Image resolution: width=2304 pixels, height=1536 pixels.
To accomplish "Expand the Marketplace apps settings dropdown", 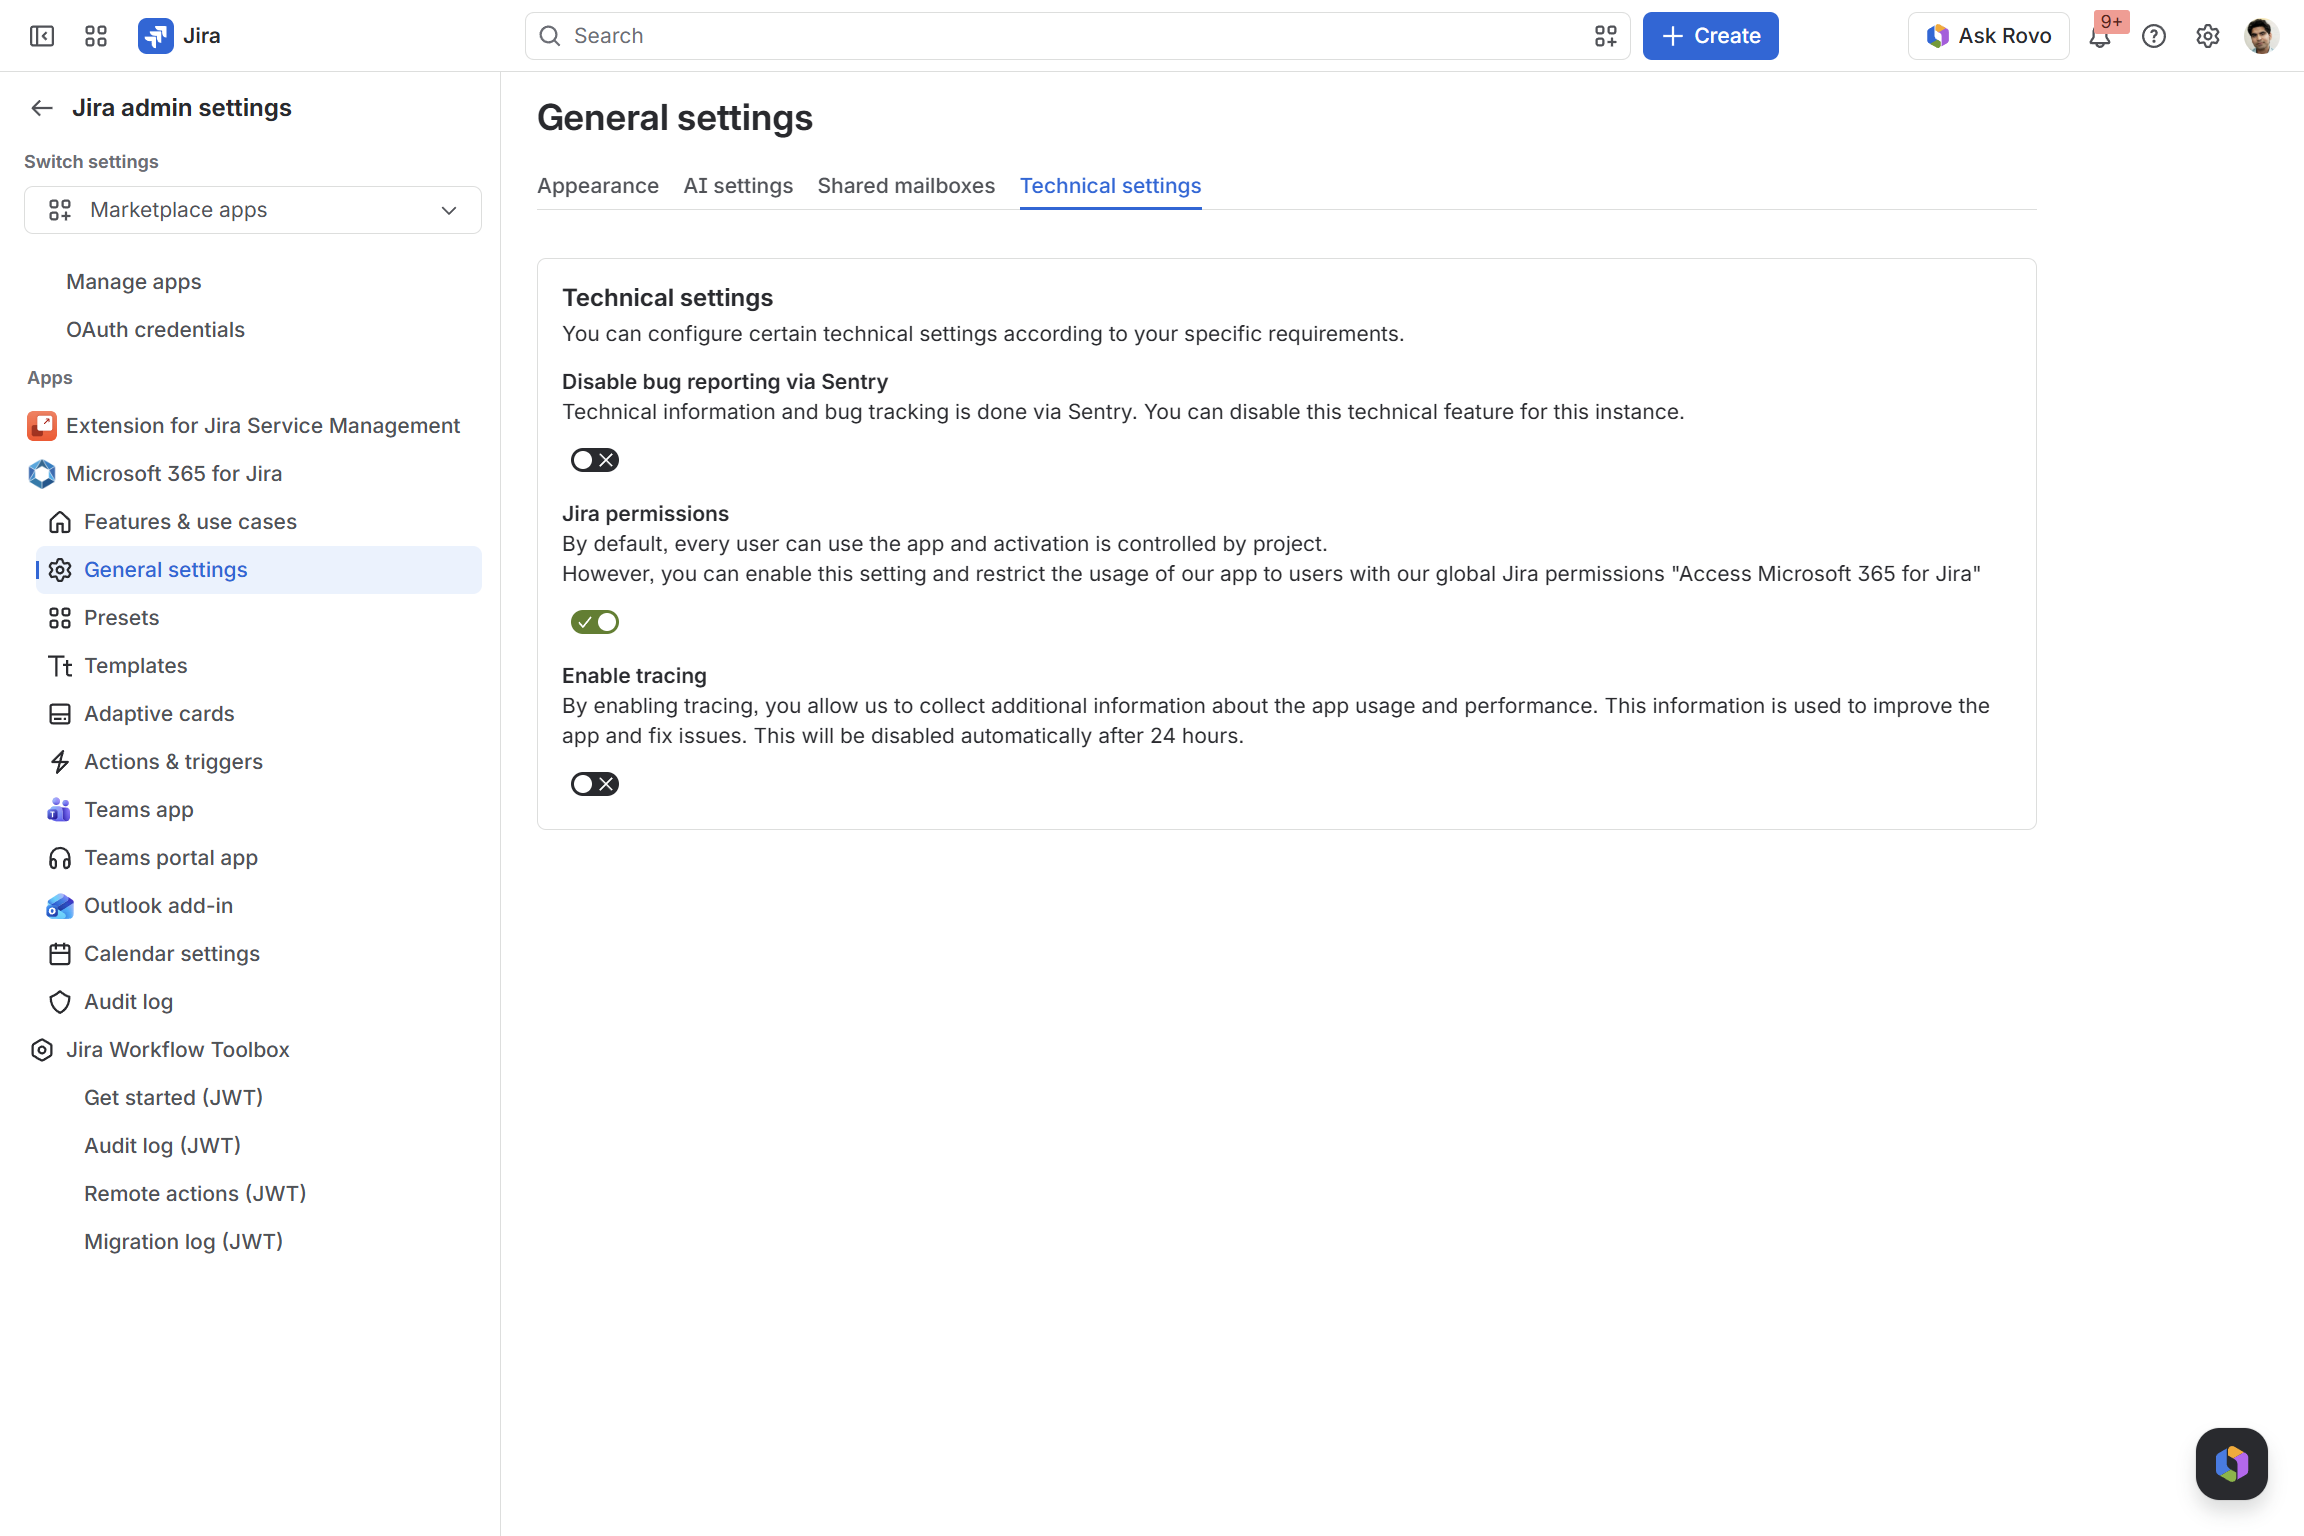I will [253, 210].
